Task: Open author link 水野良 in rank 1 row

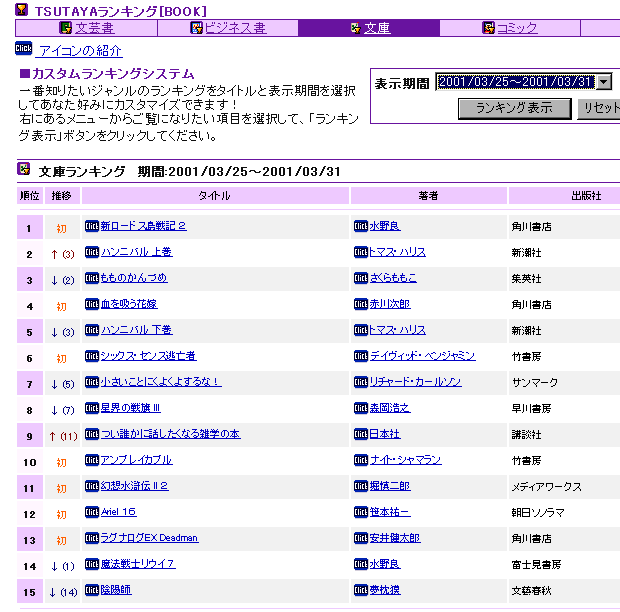Action: (385, 226)
